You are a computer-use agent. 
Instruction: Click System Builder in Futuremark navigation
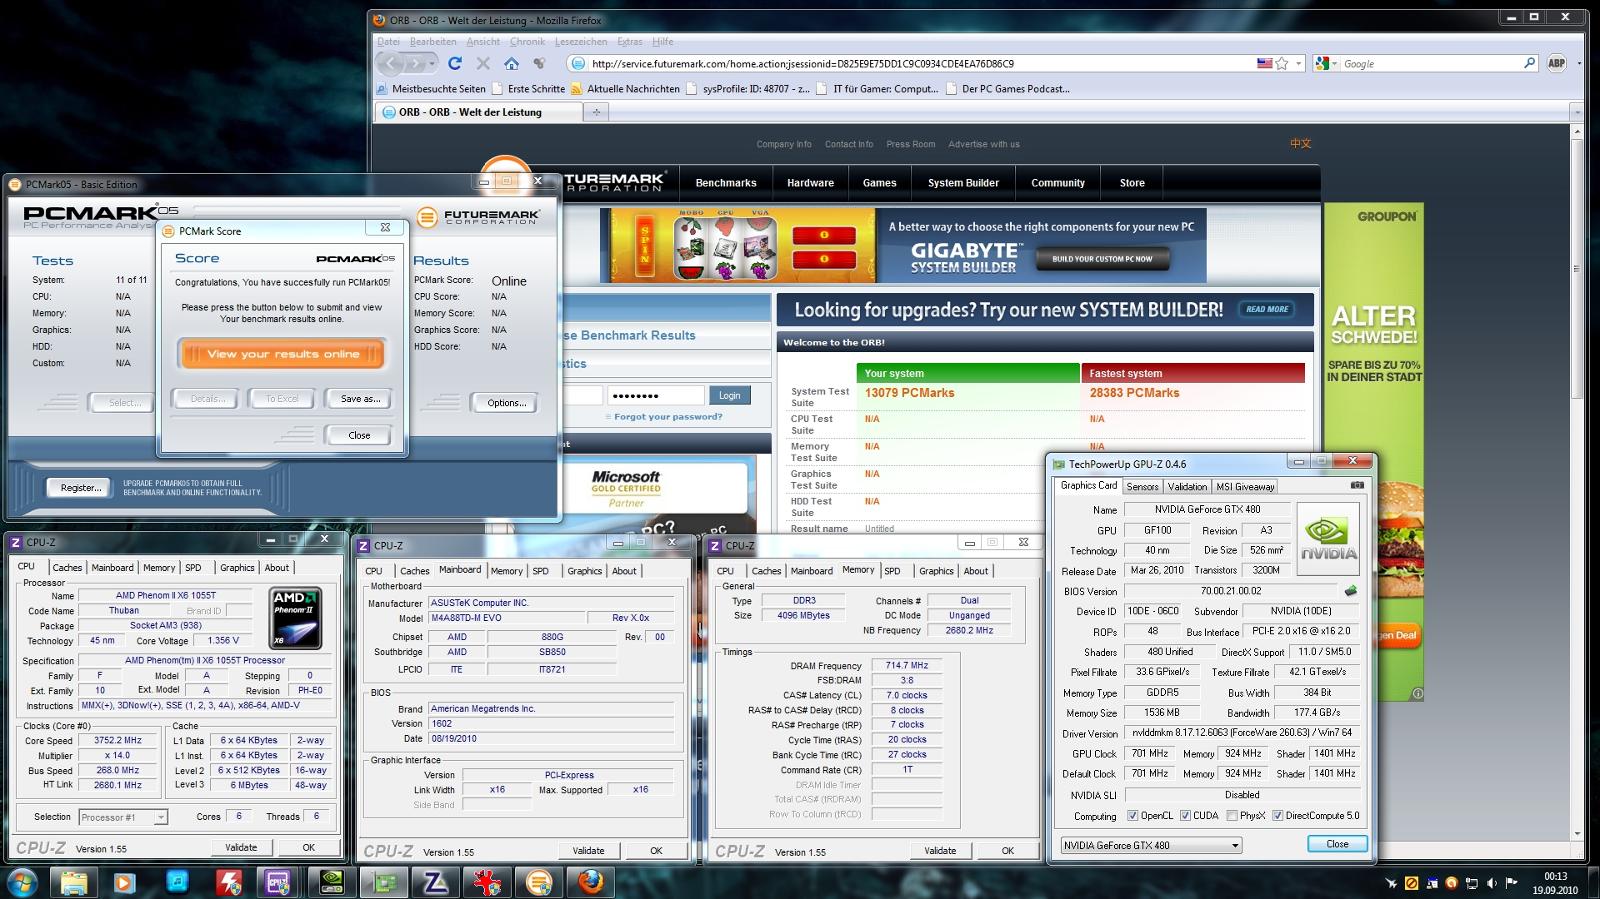[x=963, y=183]
